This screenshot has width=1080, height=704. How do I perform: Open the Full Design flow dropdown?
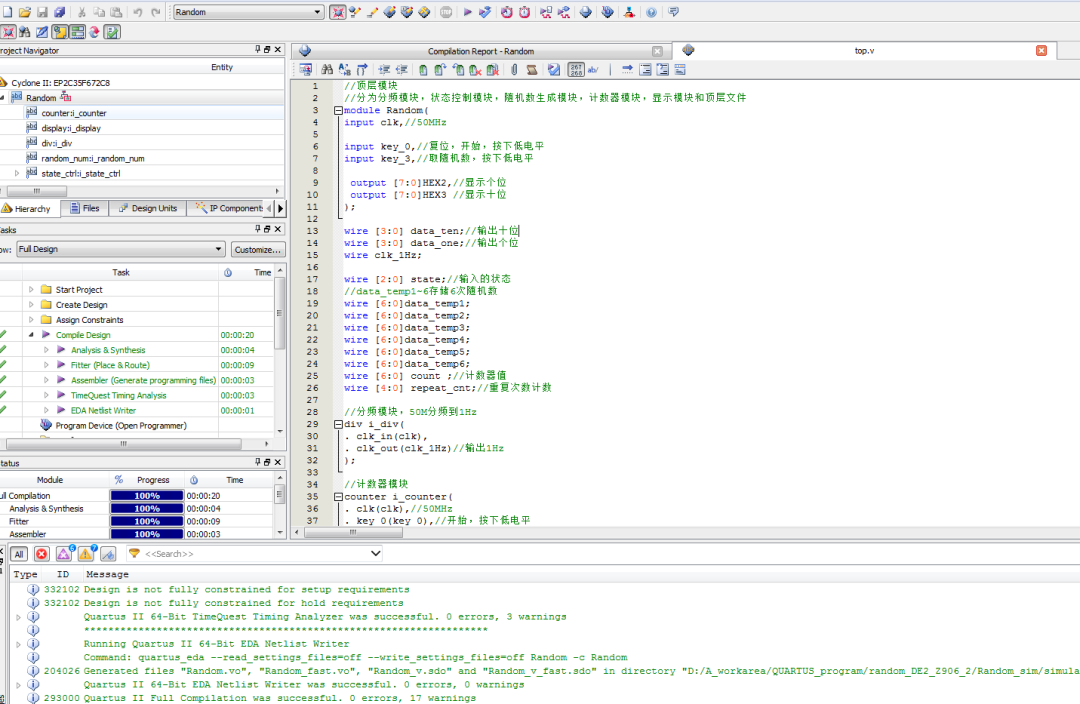pos(120,249)
